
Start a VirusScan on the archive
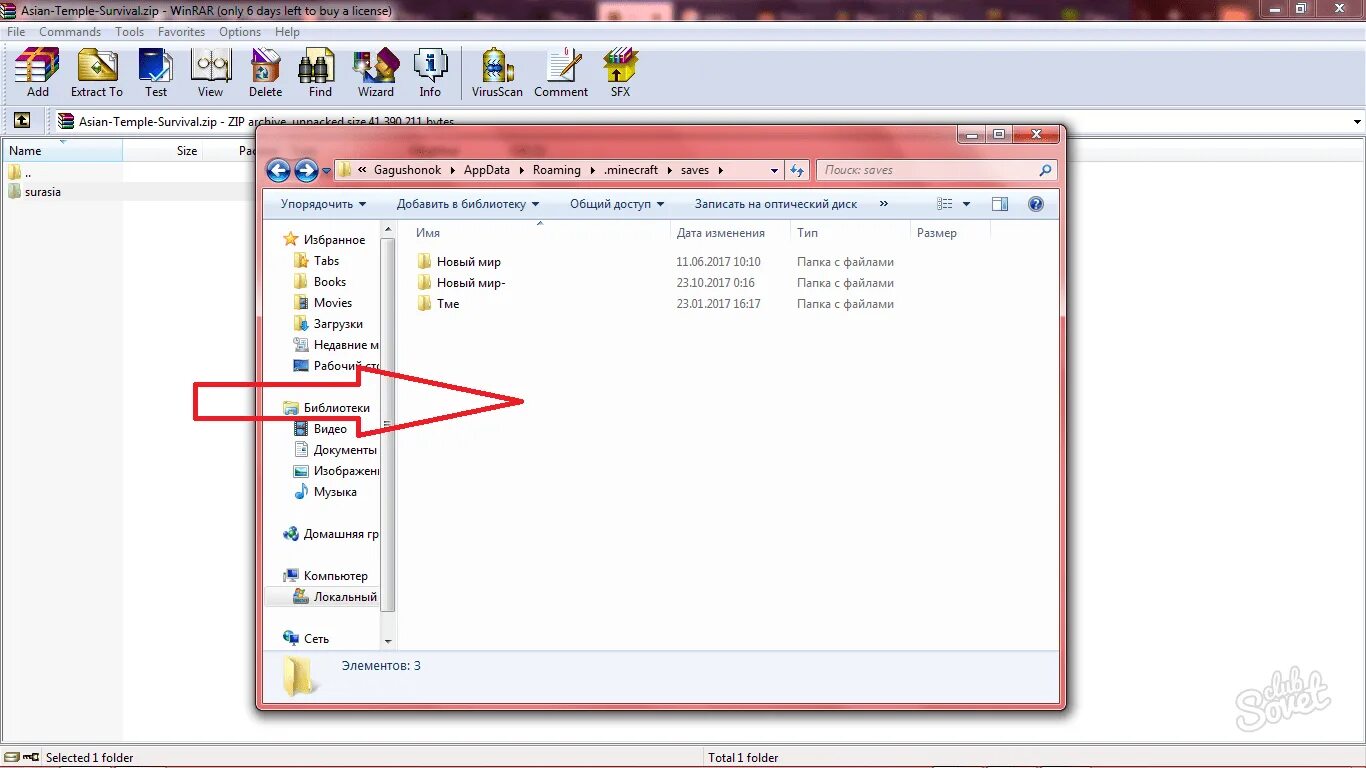[498, 72]
